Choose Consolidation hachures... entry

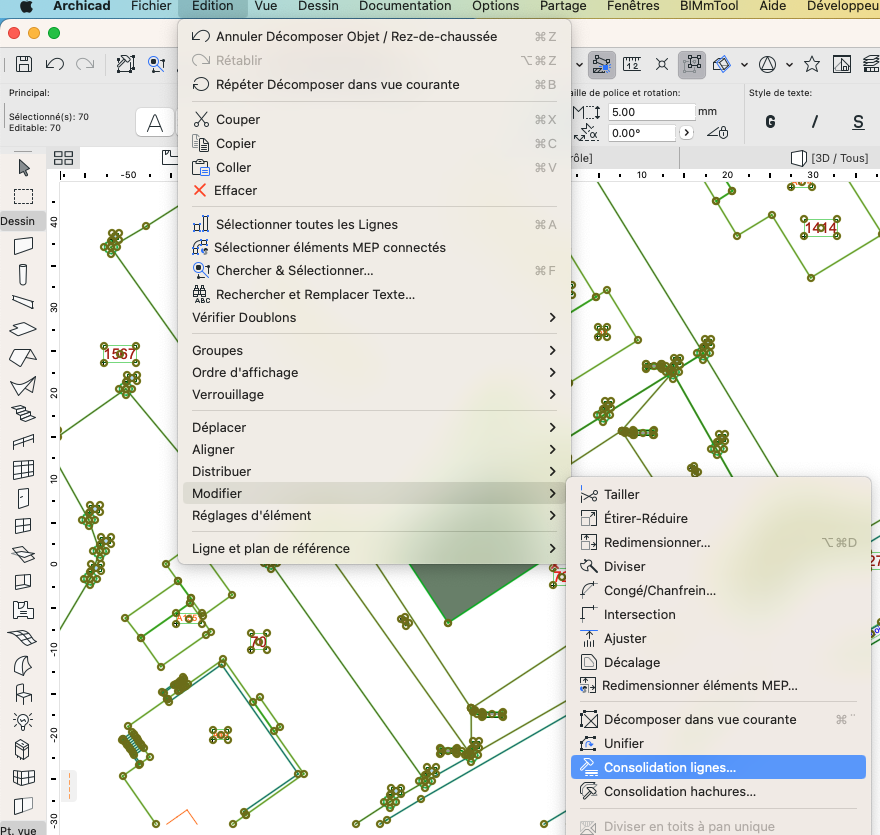tap(718, 791)
